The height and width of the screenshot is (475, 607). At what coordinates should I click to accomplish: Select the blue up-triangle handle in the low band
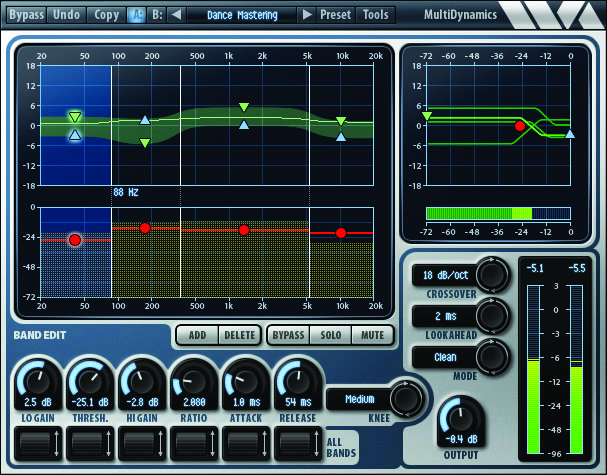[x=75, y=135]
